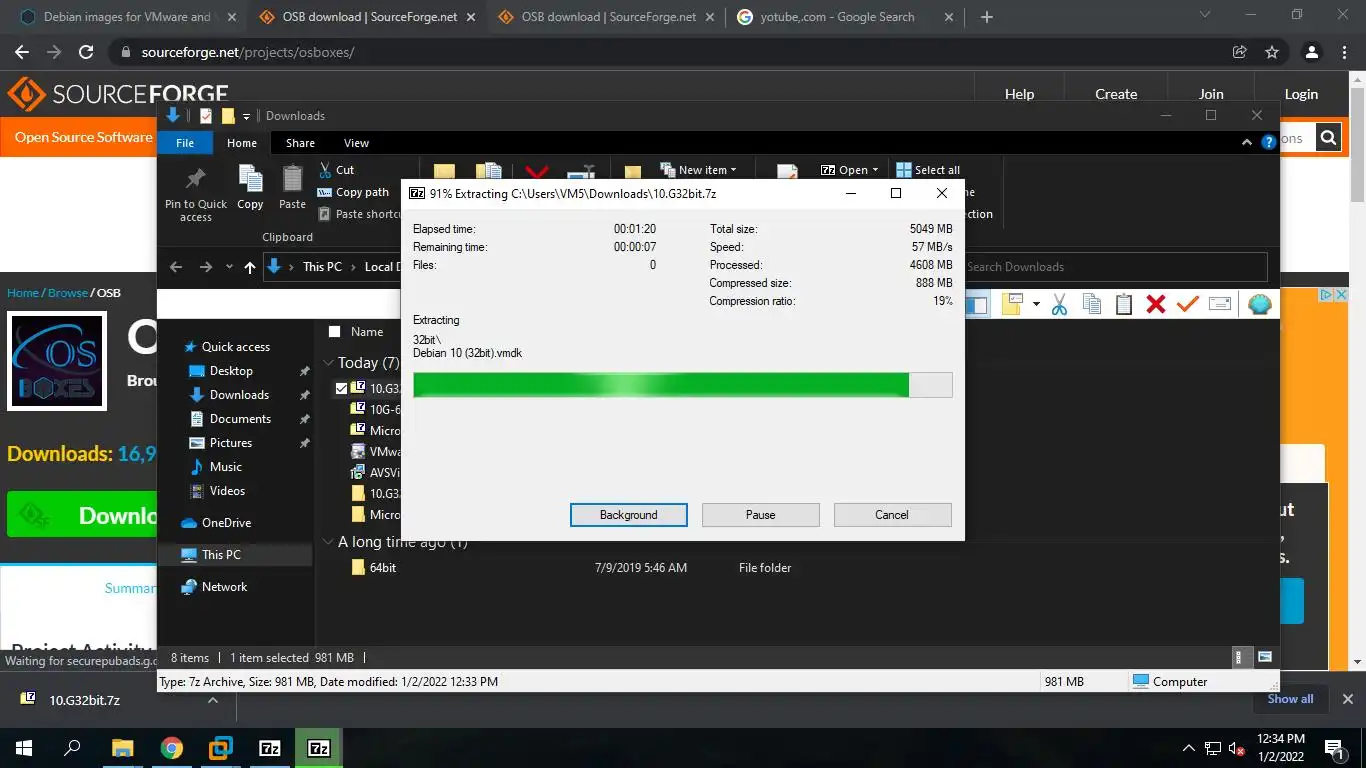The width and height of the screenshot is (1366, 768).
Task: Click the muted volume tray icon
Action: pyautogui.click(x=1237, y=748)
